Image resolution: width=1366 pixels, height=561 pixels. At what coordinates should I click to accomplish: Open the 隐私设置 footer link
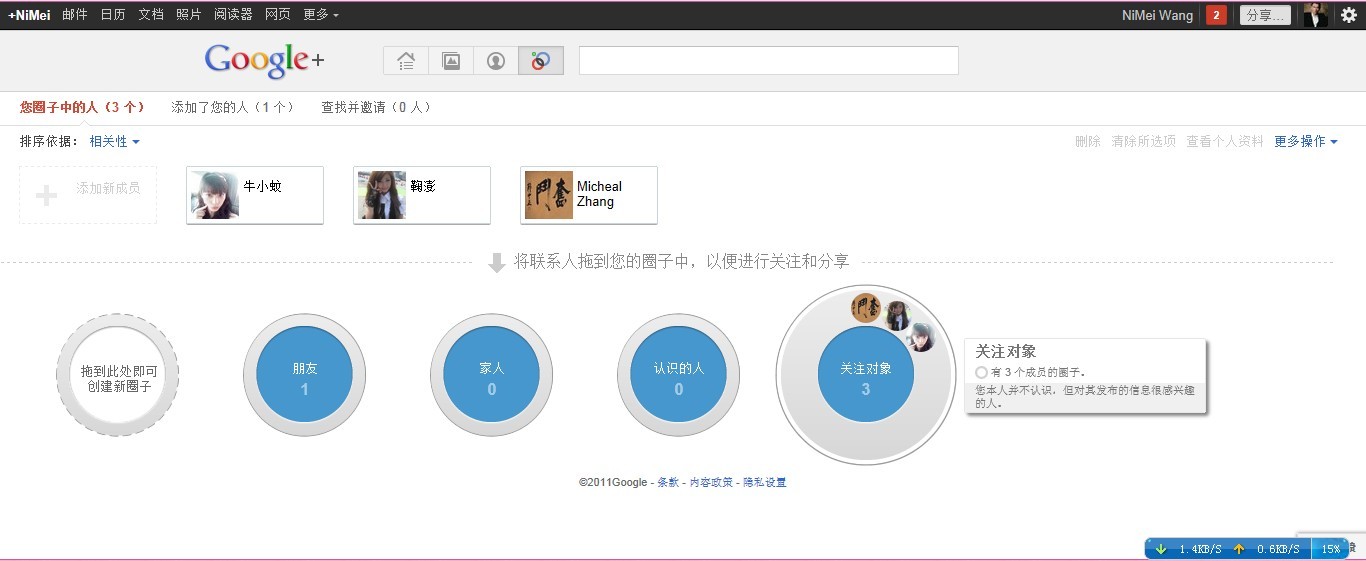pos(765,482)
